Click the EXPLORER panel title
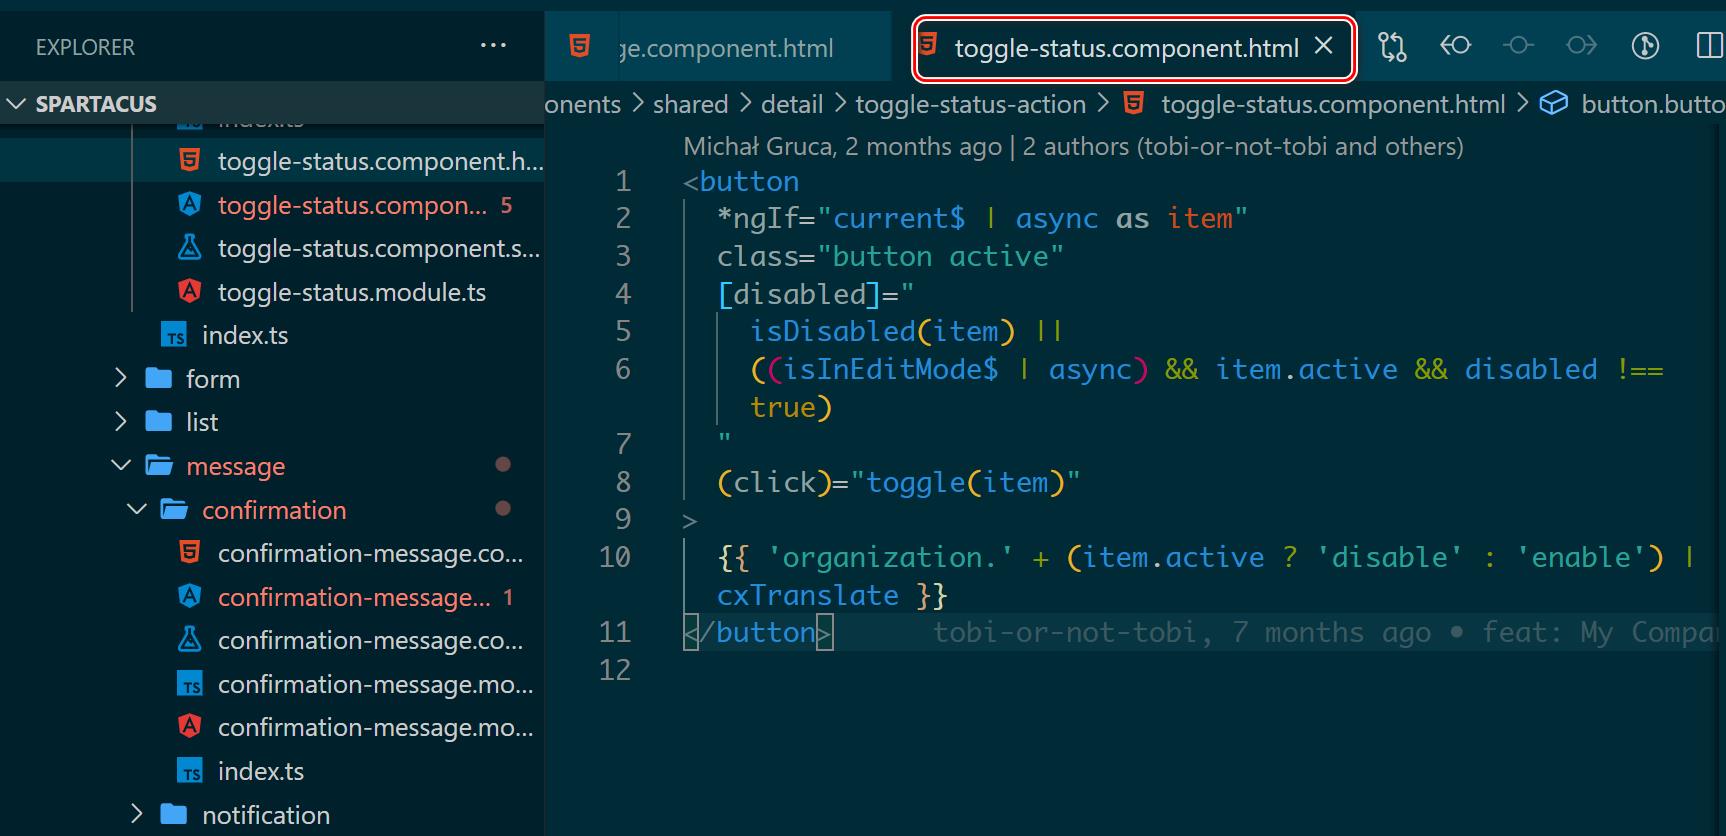The height and width of the screenshot is (836, 1726). click(x=85, y=47)
